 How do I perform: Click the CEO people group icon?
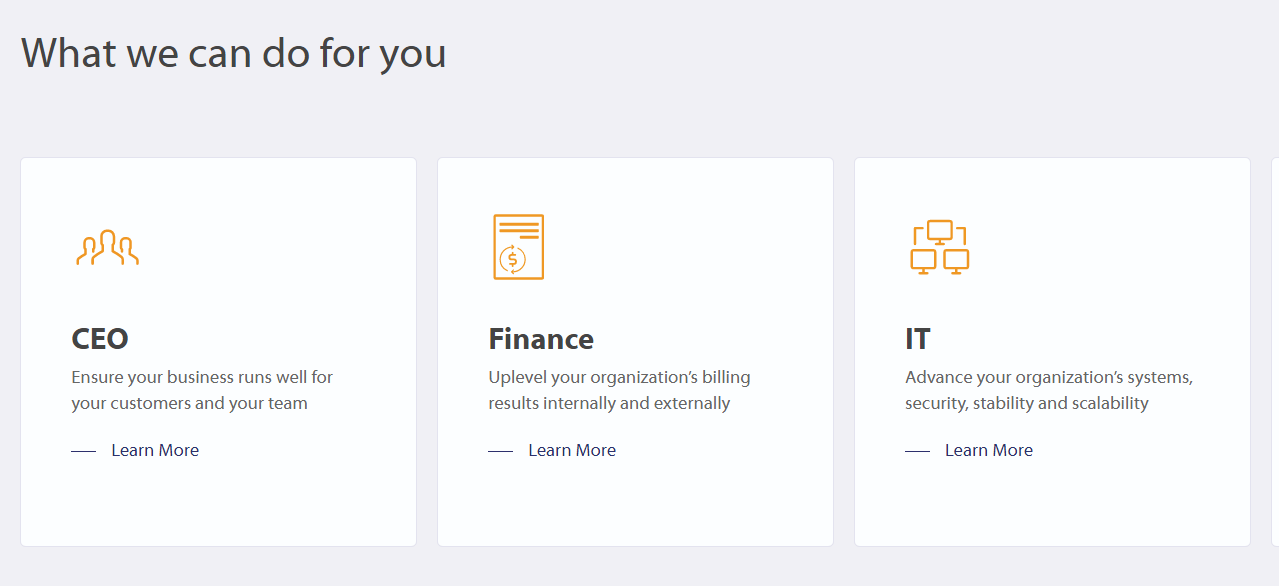point(107,248)
